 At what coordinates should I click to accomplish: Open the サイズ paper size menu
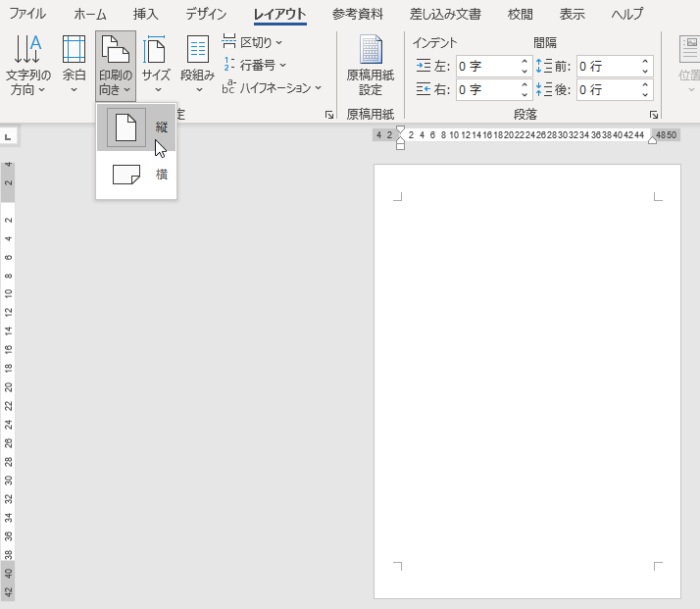click(156, 65)
